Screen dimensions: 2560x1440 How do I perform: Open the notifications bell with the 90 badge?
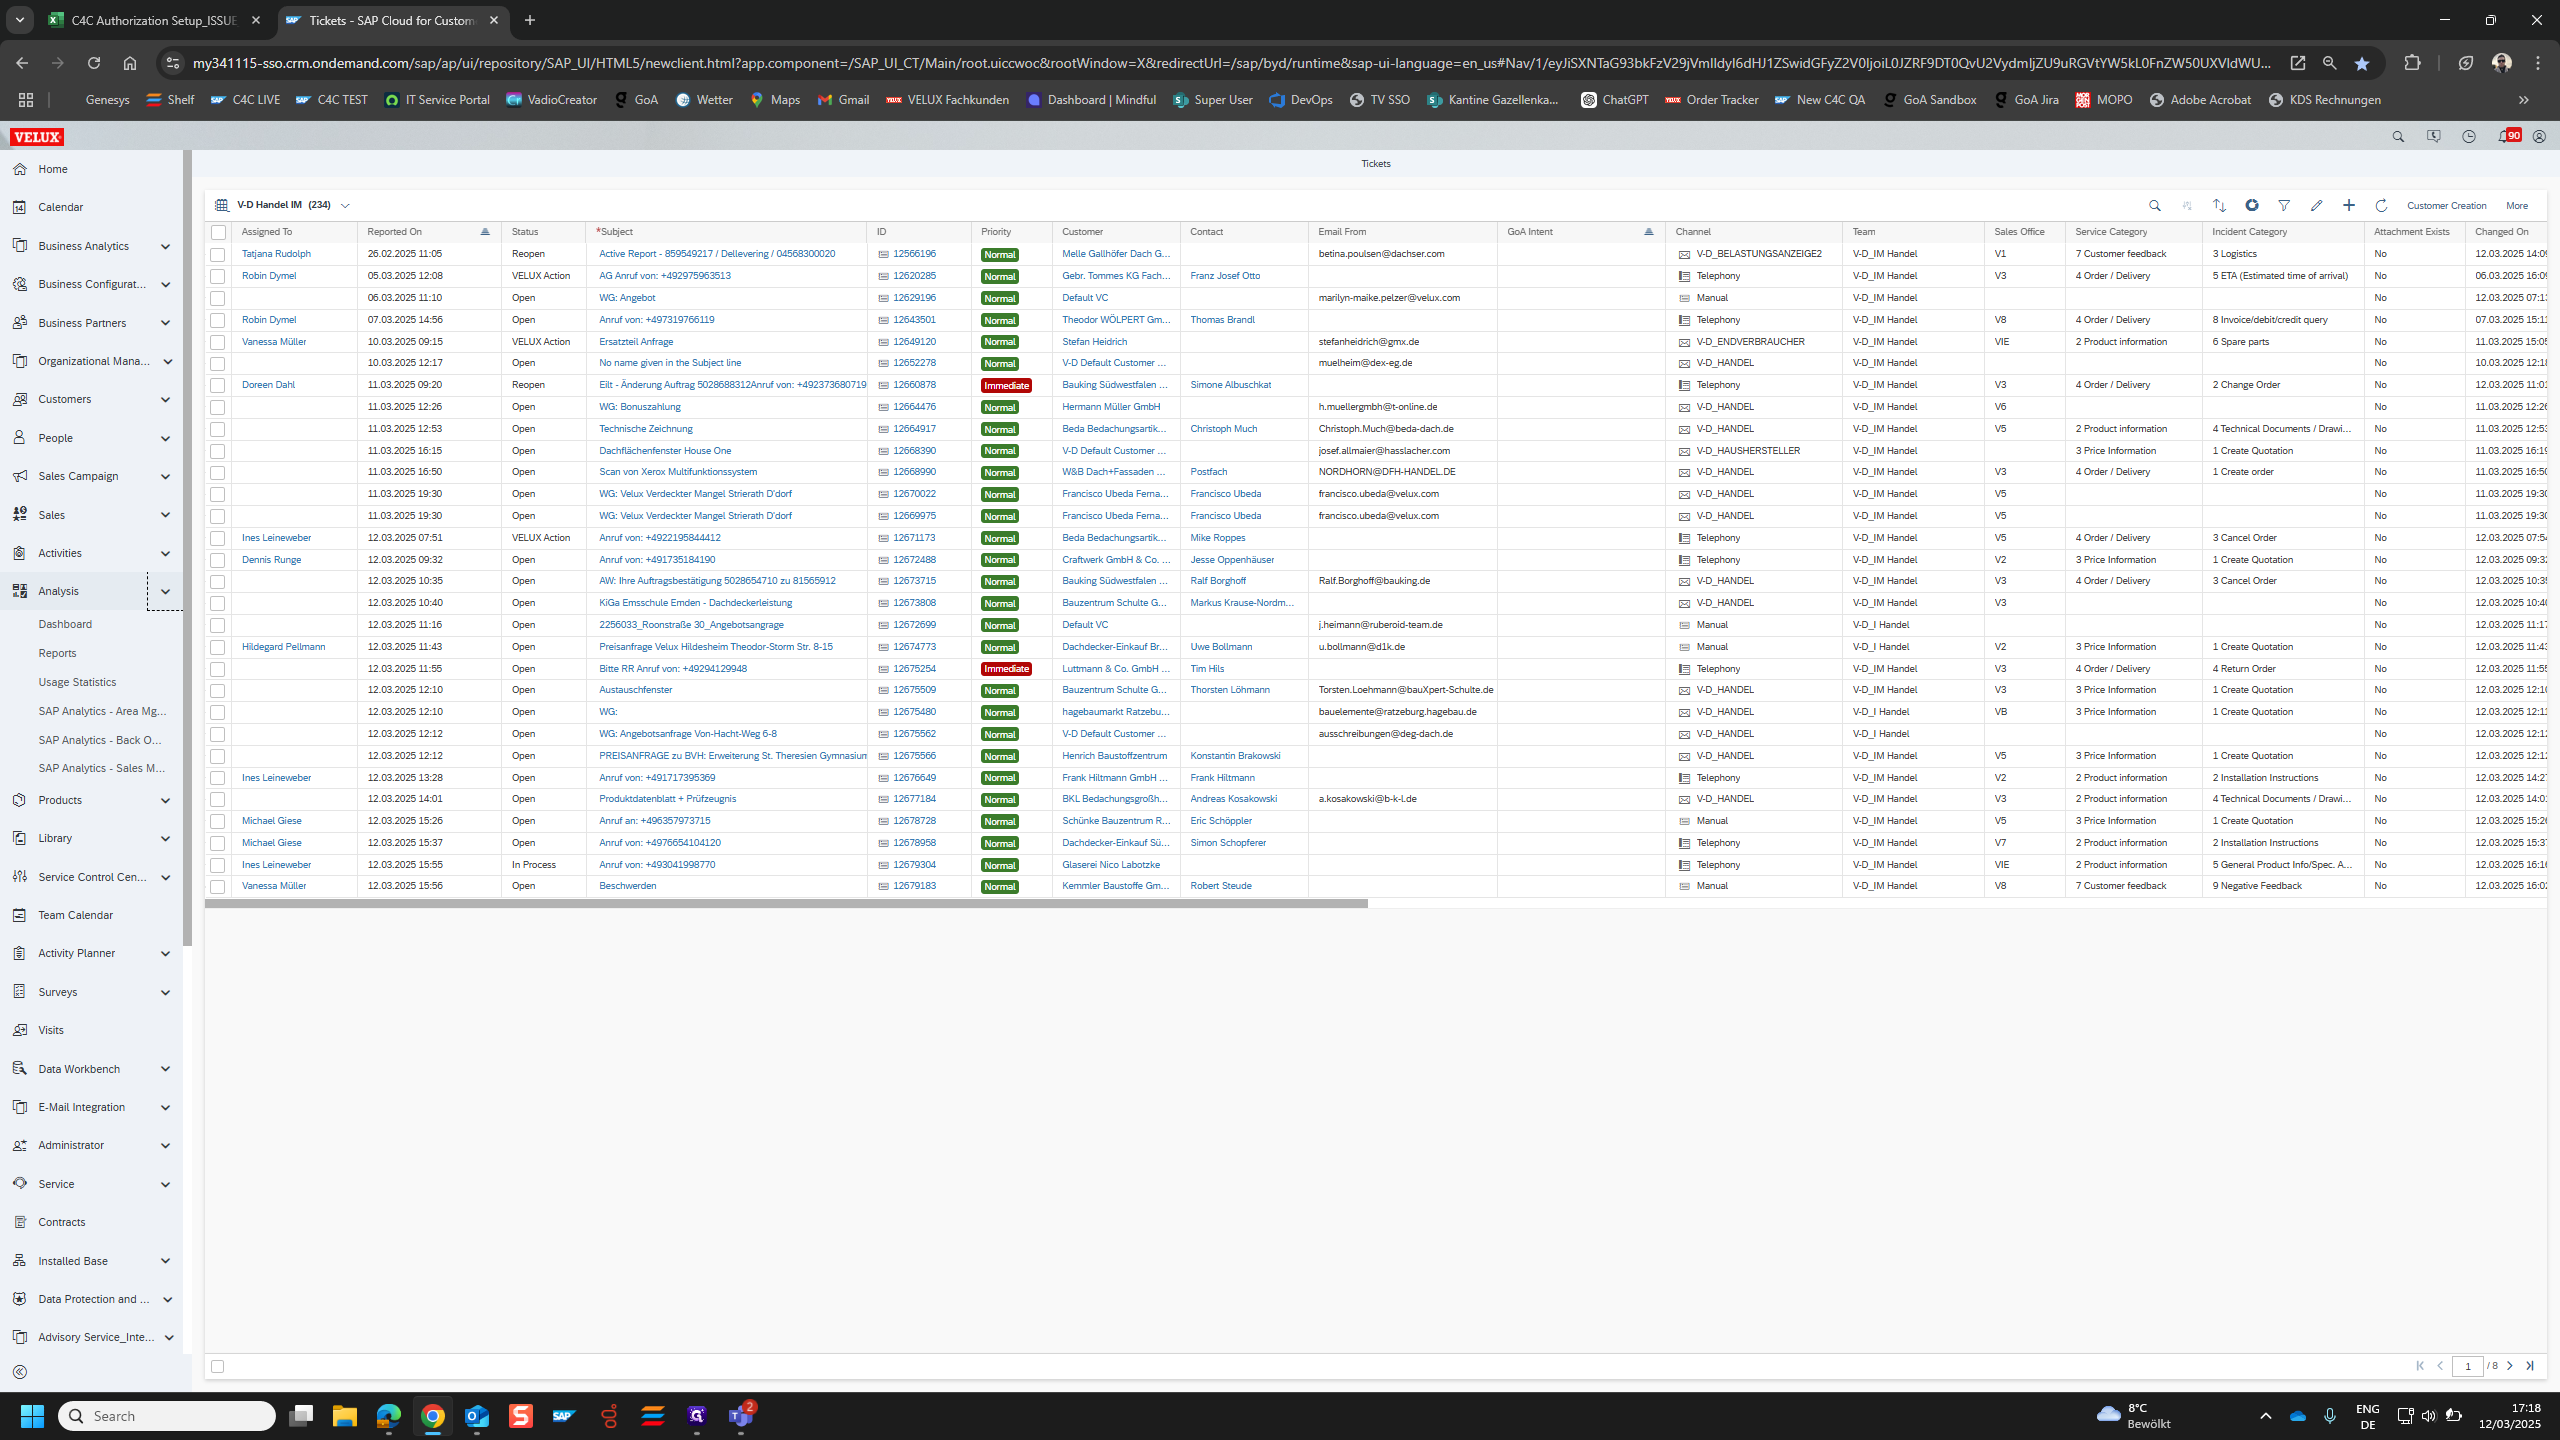click(x=2505, y=136)
